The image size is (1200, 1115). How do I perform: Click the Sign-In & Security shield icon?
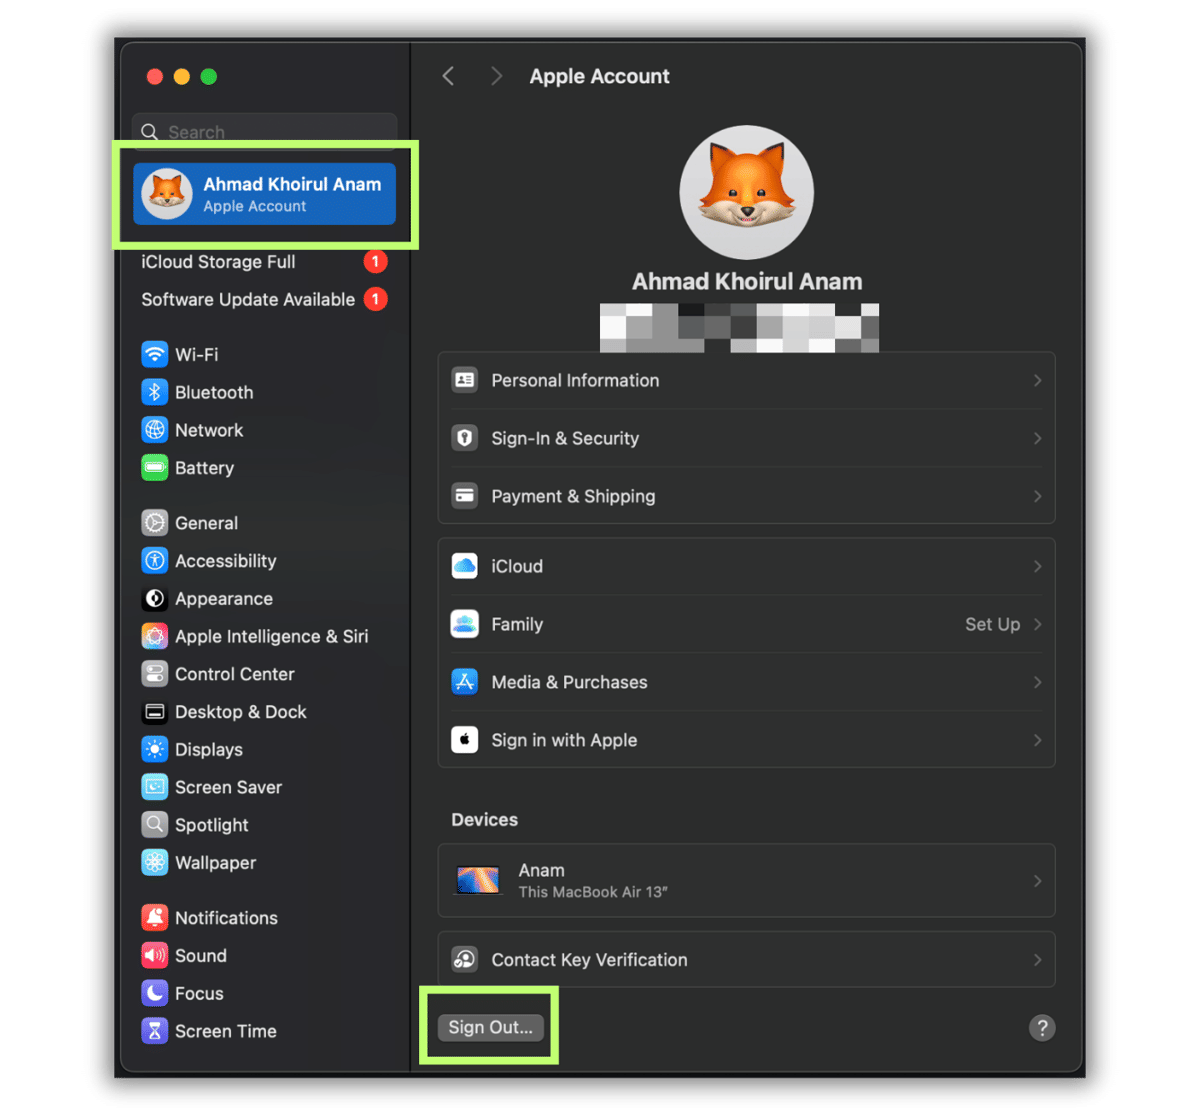(464, 438)
